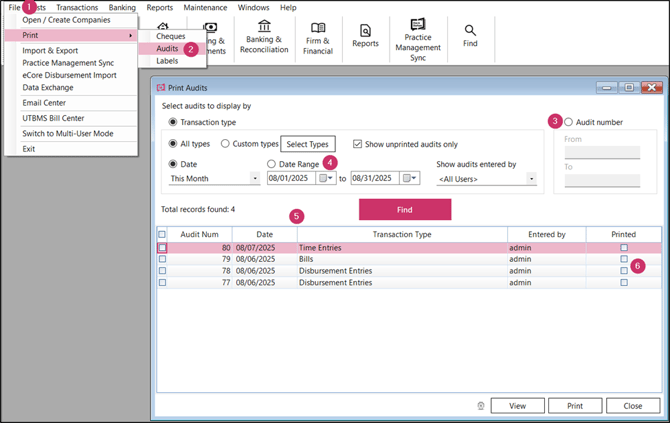Viewport: 670px width, 423px height.
Task: Expand the Print submenu in File menu
Action: point(75,35)
